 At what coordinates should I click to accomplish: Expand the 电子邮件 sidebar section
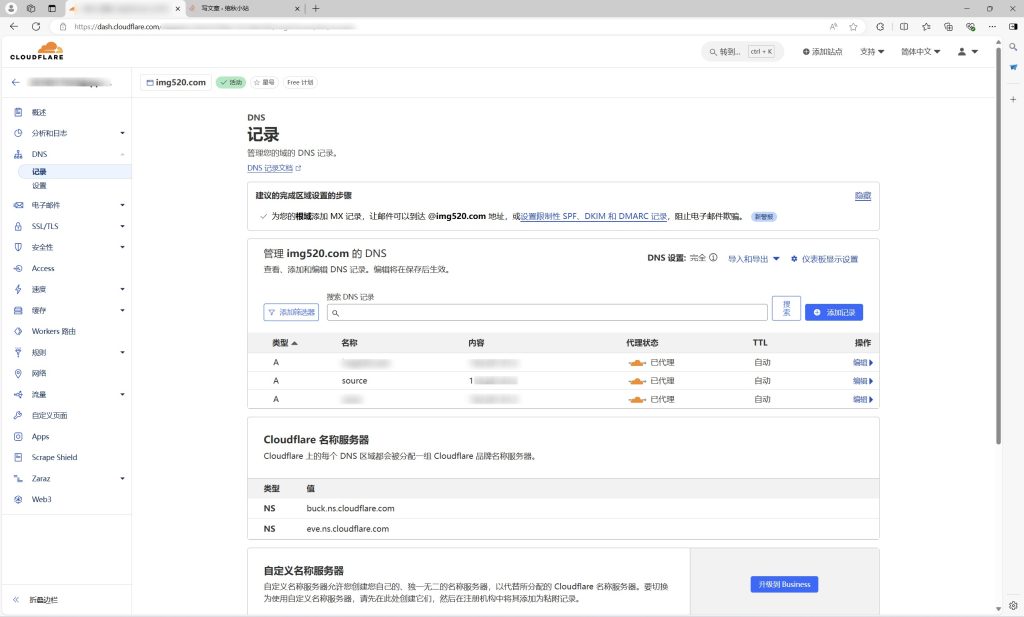pyautogui.click(x=122, y=205)
